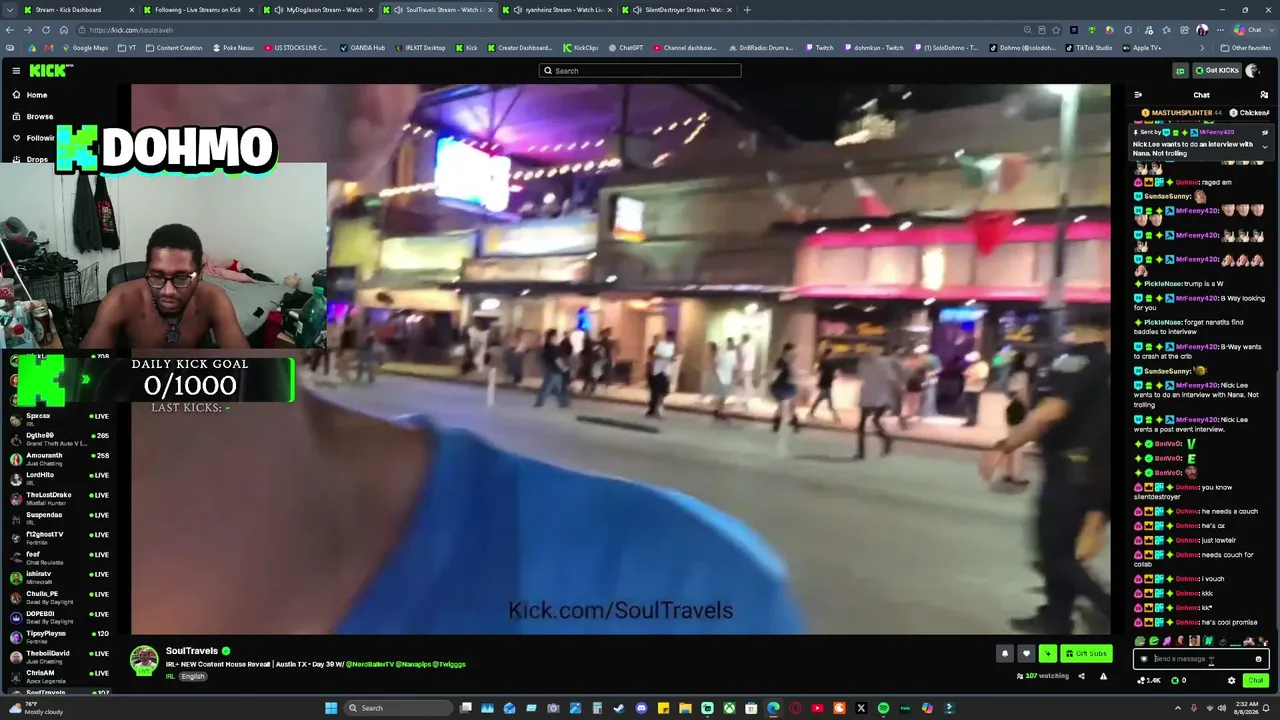Open the YT bookmark folder
The width and height of the screenshot is (1280, 720).
(127, 48)
